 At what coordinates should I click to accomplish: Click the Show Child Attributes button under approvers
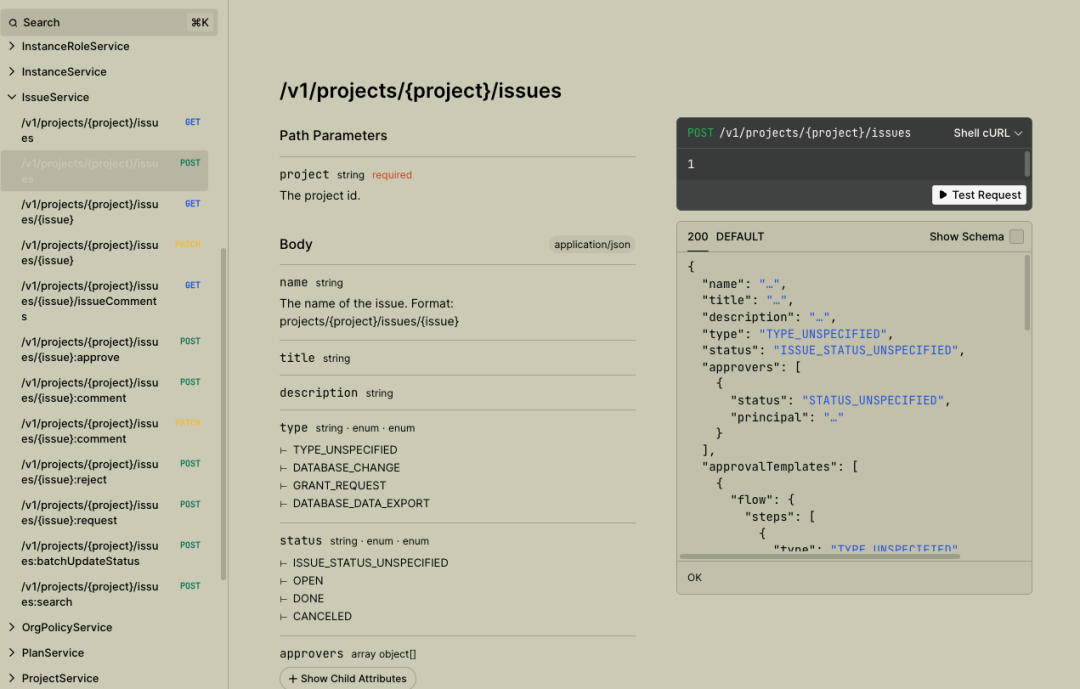(347, 677)
